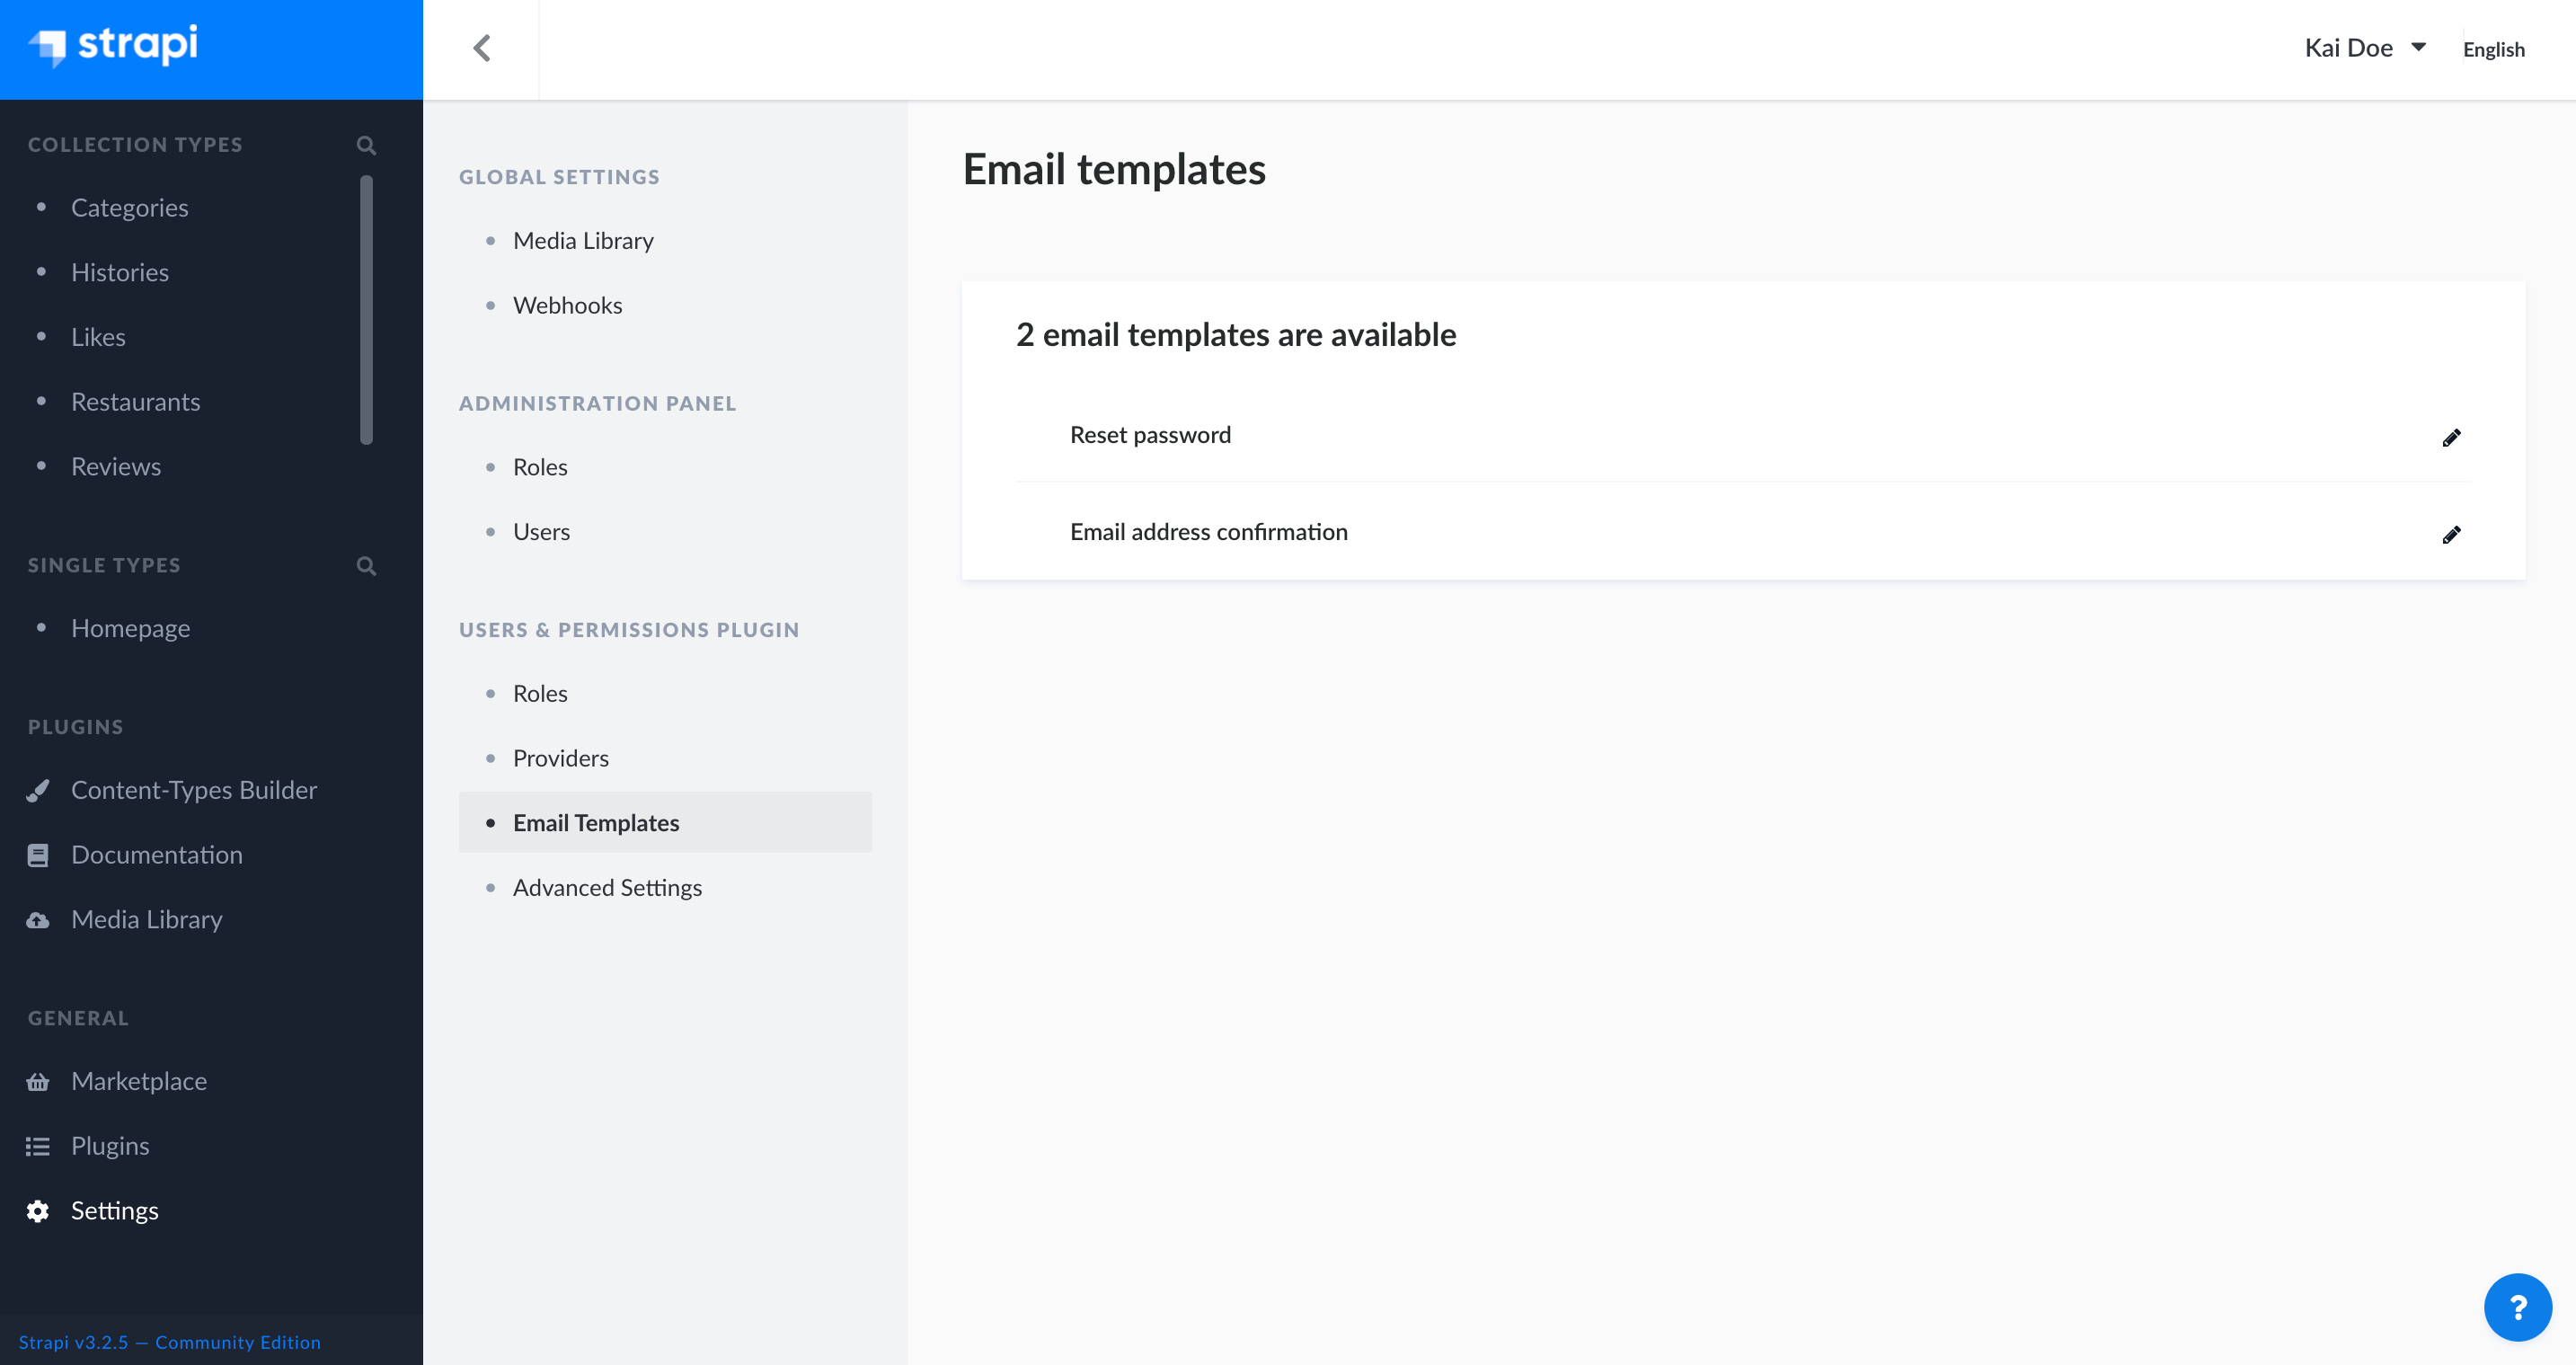Click the Marketplace basket icon

[38, 1080]
